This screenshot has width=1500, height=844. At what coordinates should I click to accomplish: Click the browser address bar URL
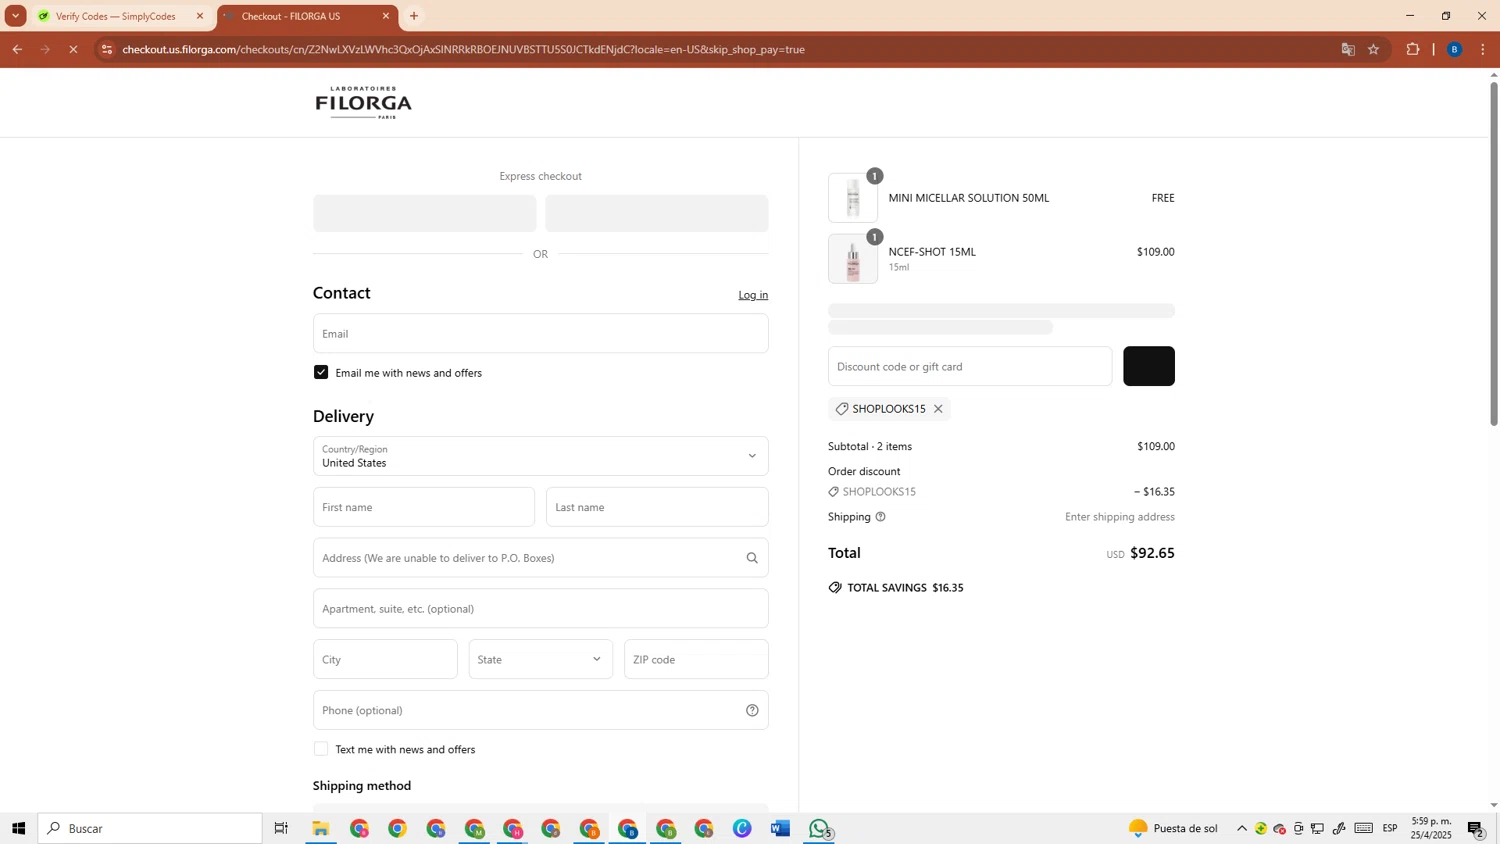[463, 49]
